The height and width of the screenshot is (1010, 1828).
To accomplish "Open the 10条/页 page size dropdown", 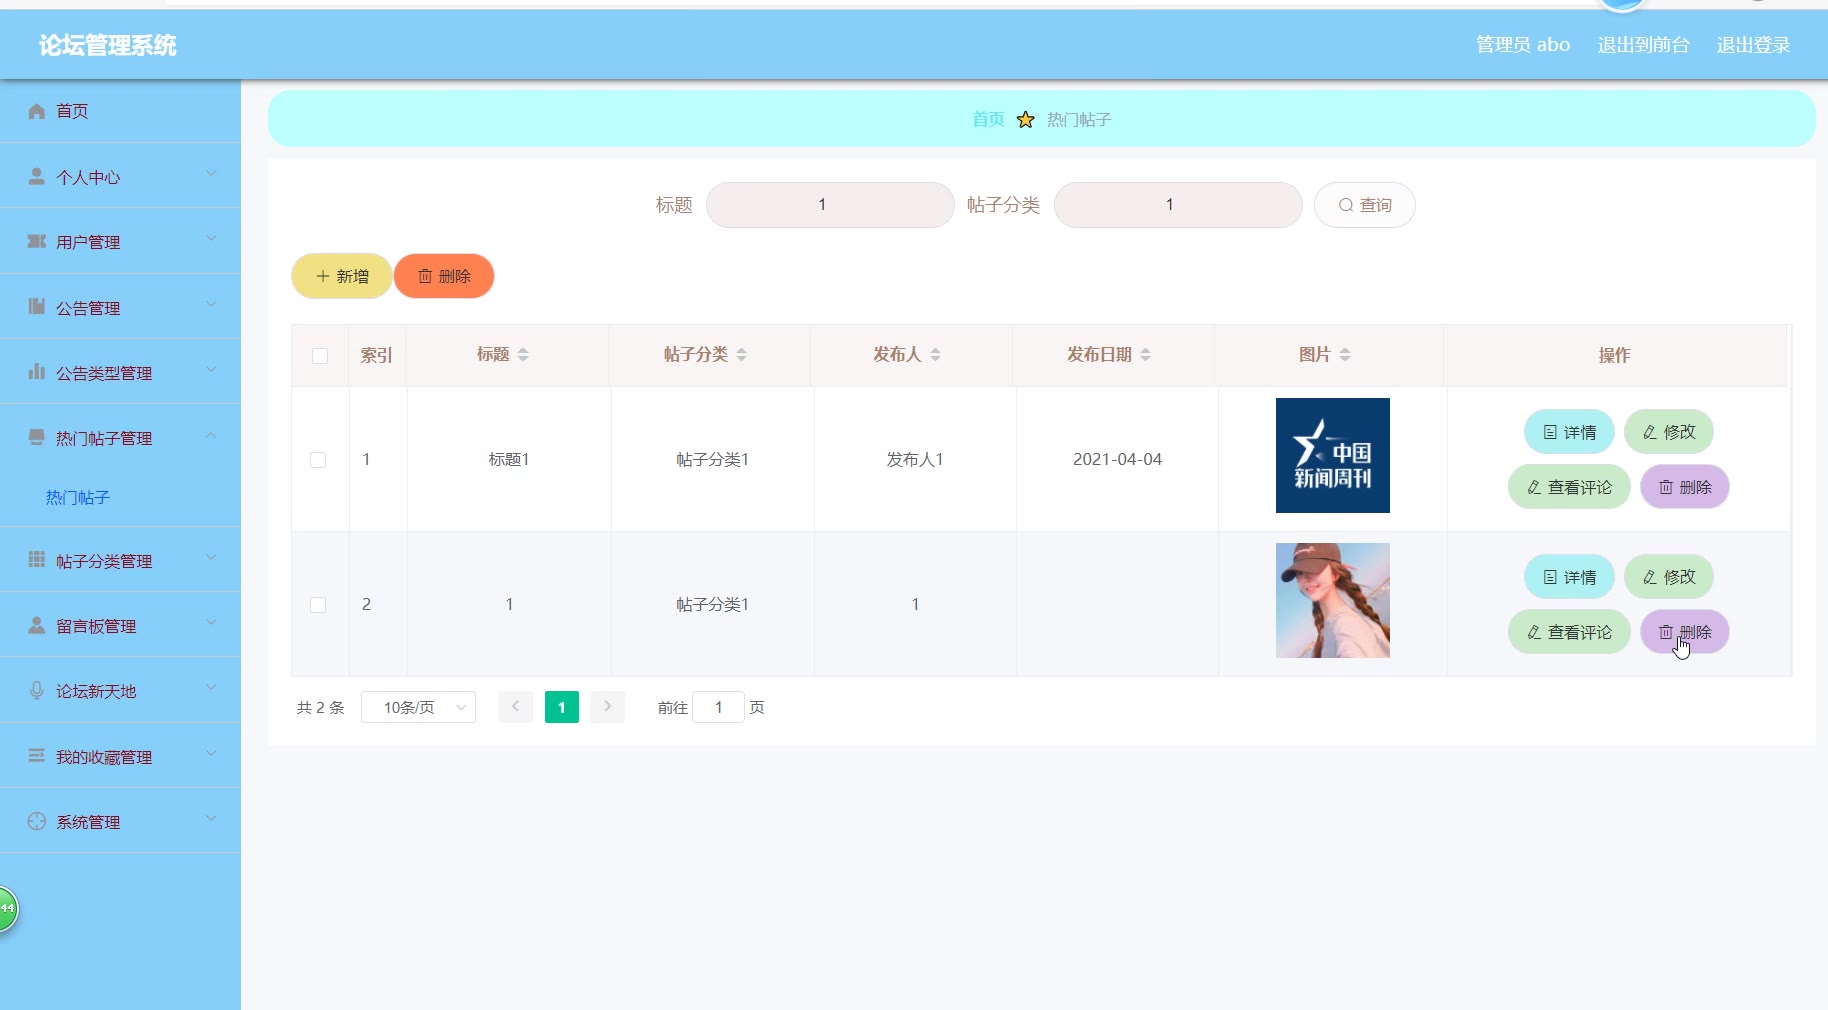I will [418, 707].
